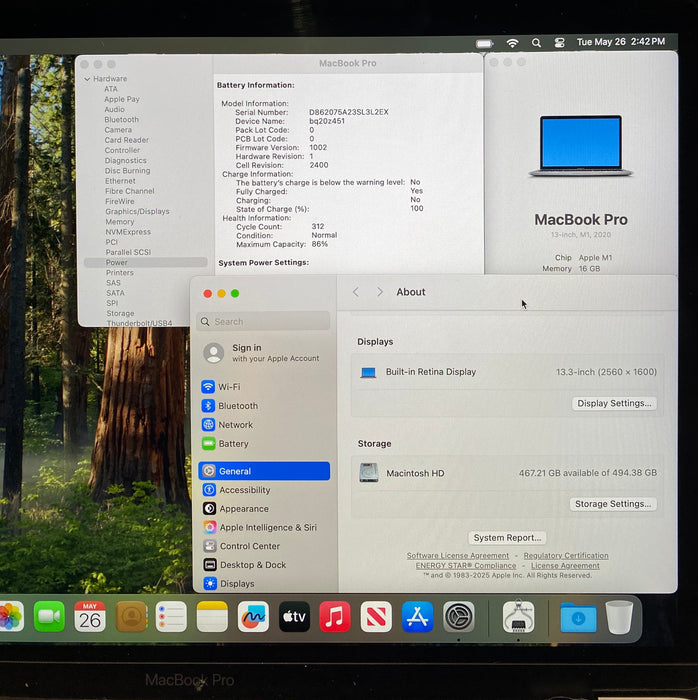Viewport: 698px width, 700px height.
Task: Open Software License Agreement link
Action: tap(457, 555)
